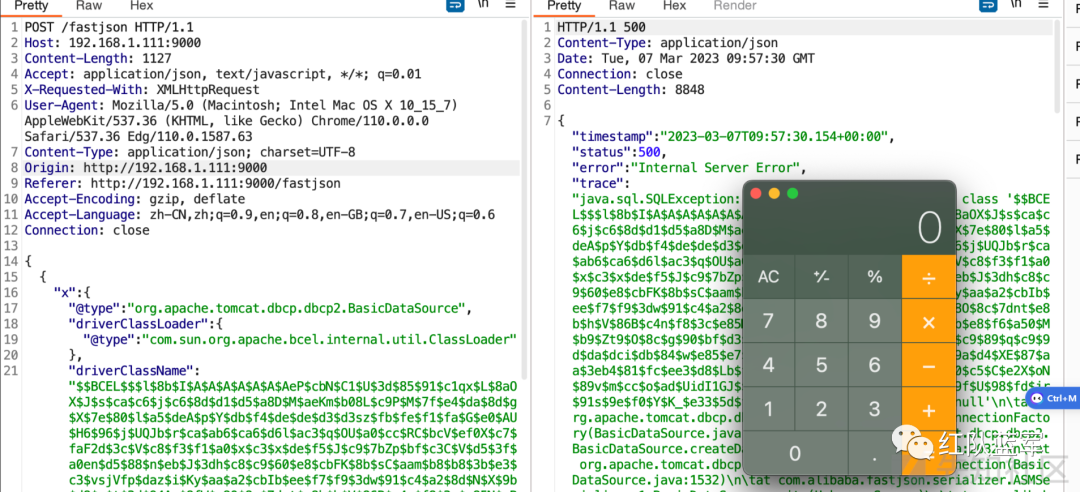This screenshot has width=1080, height=492.
Task: Click the response panel vertical scrollbar
Action: pyautogui.click(x=1058, y=65)
